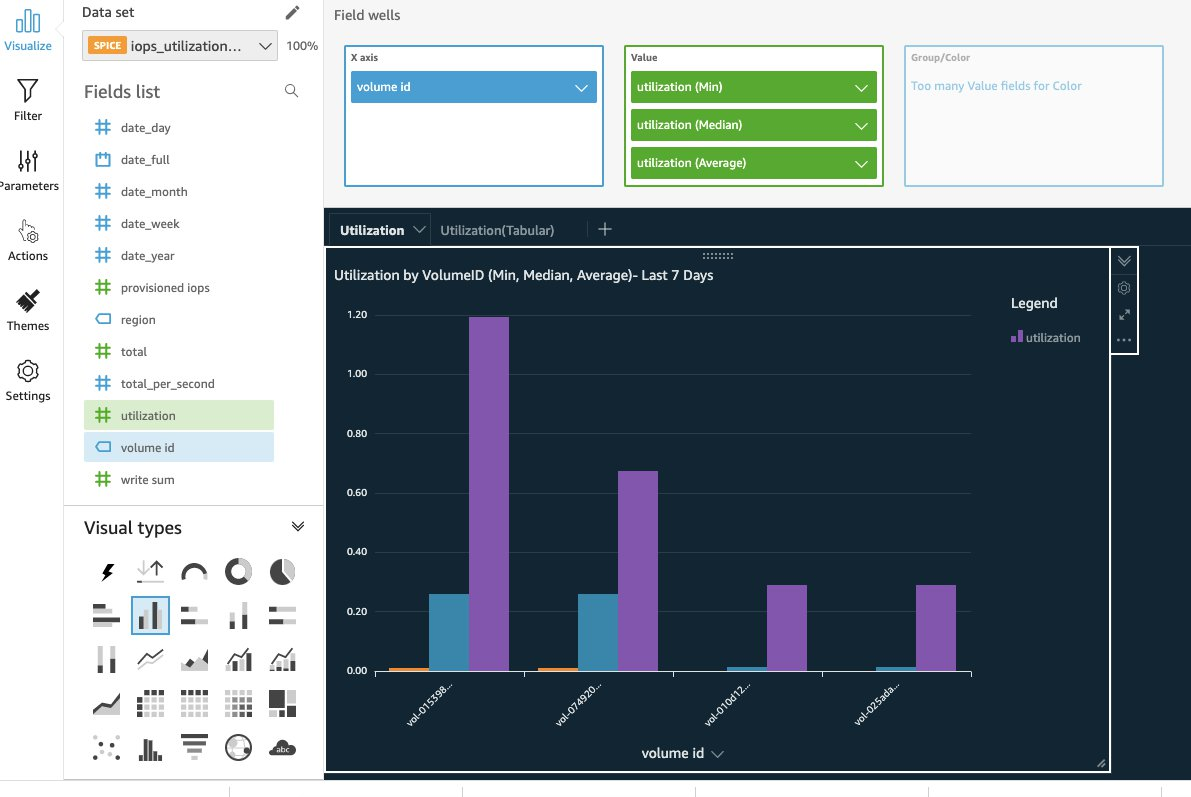The width and height of the screenshot is (1191, 797).
Task: Edit the data set with the pencil
Action: (x=293, y=12)
